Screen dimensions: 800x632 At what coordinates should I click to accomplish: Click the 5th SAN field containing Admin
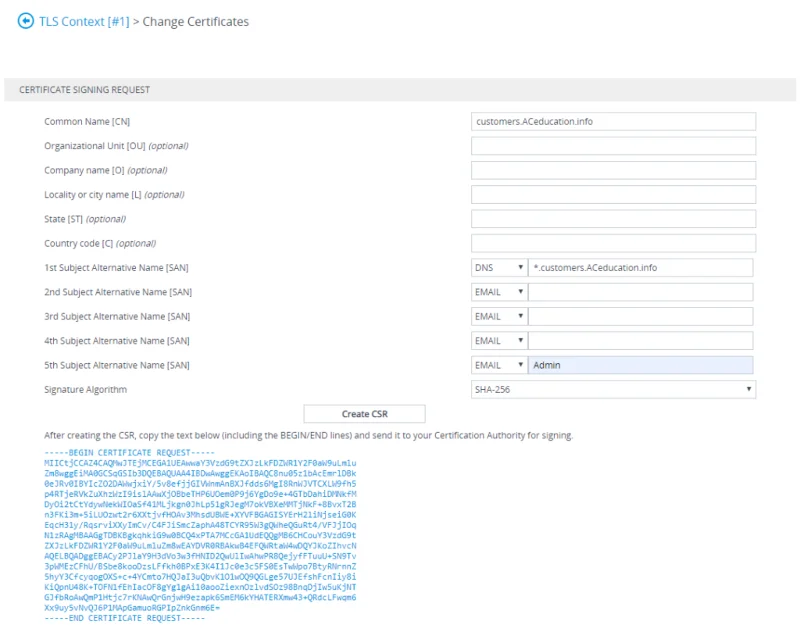pos(640,365)
